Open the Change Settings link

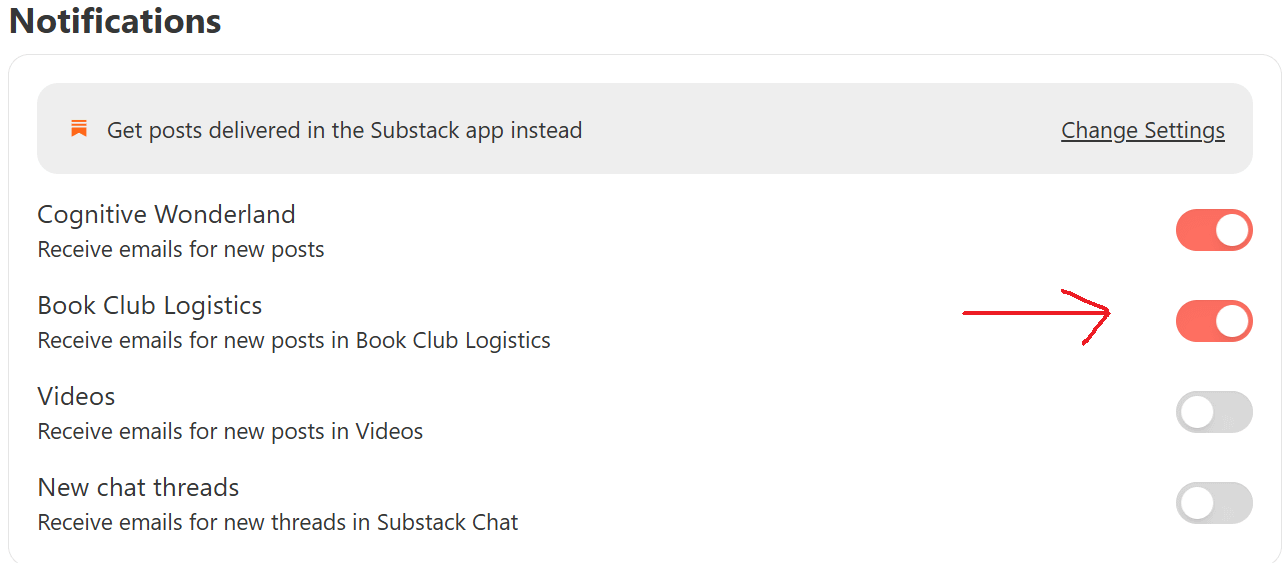pos(1143,130)
